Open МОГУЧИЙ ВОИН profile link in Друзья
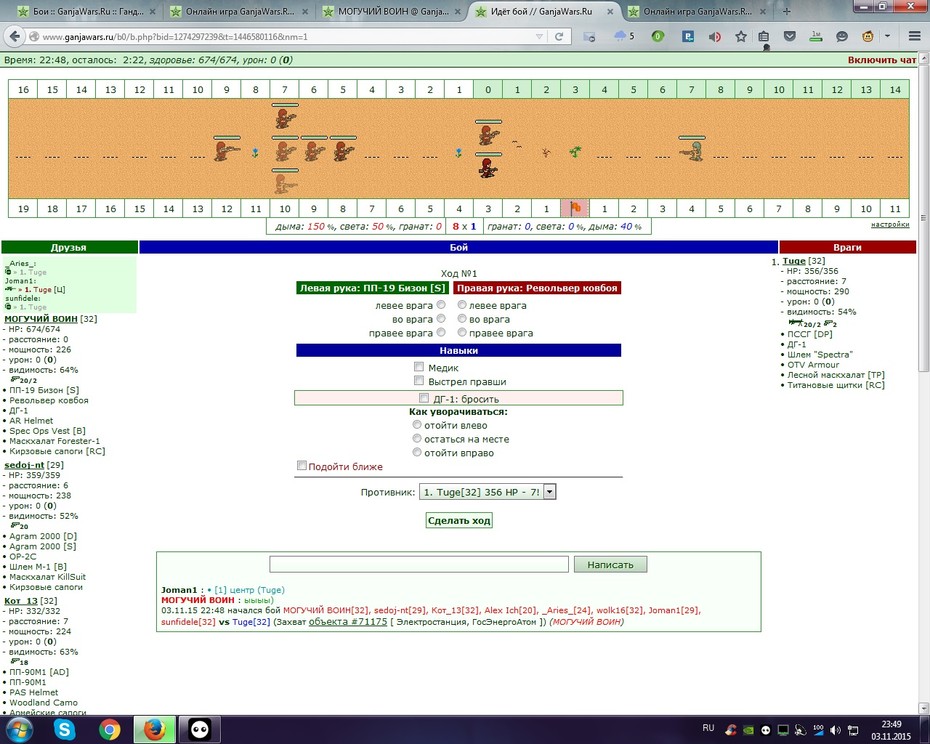The height and width of the screenshot is (744, 930). [x=41, y=319]
